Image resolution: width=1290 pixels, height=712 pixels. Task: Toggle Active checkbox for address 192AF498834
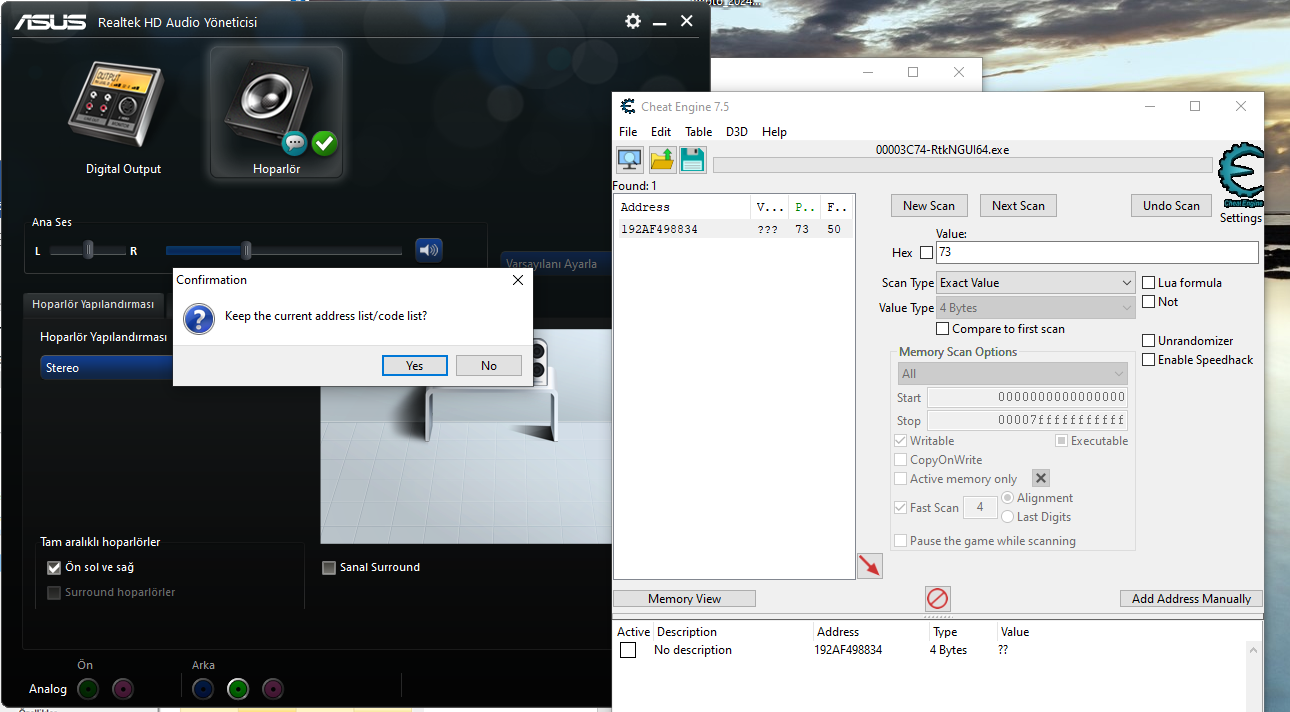(x=628, y=650)
